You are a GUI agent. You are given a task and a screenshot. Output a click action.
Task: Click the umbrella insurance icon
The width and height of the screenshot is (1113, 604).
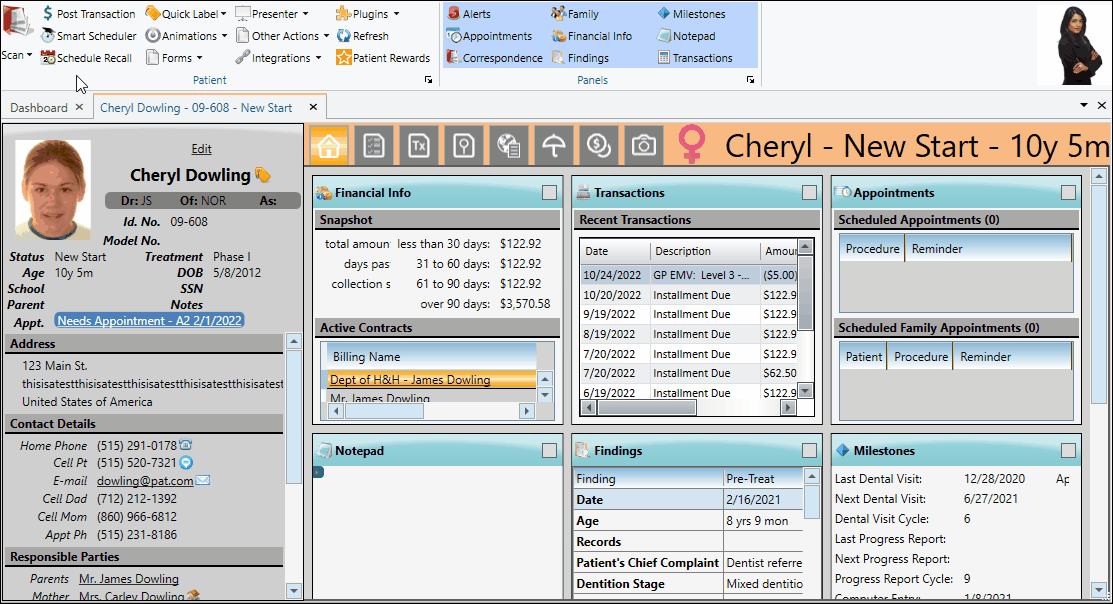coord(553,146)
